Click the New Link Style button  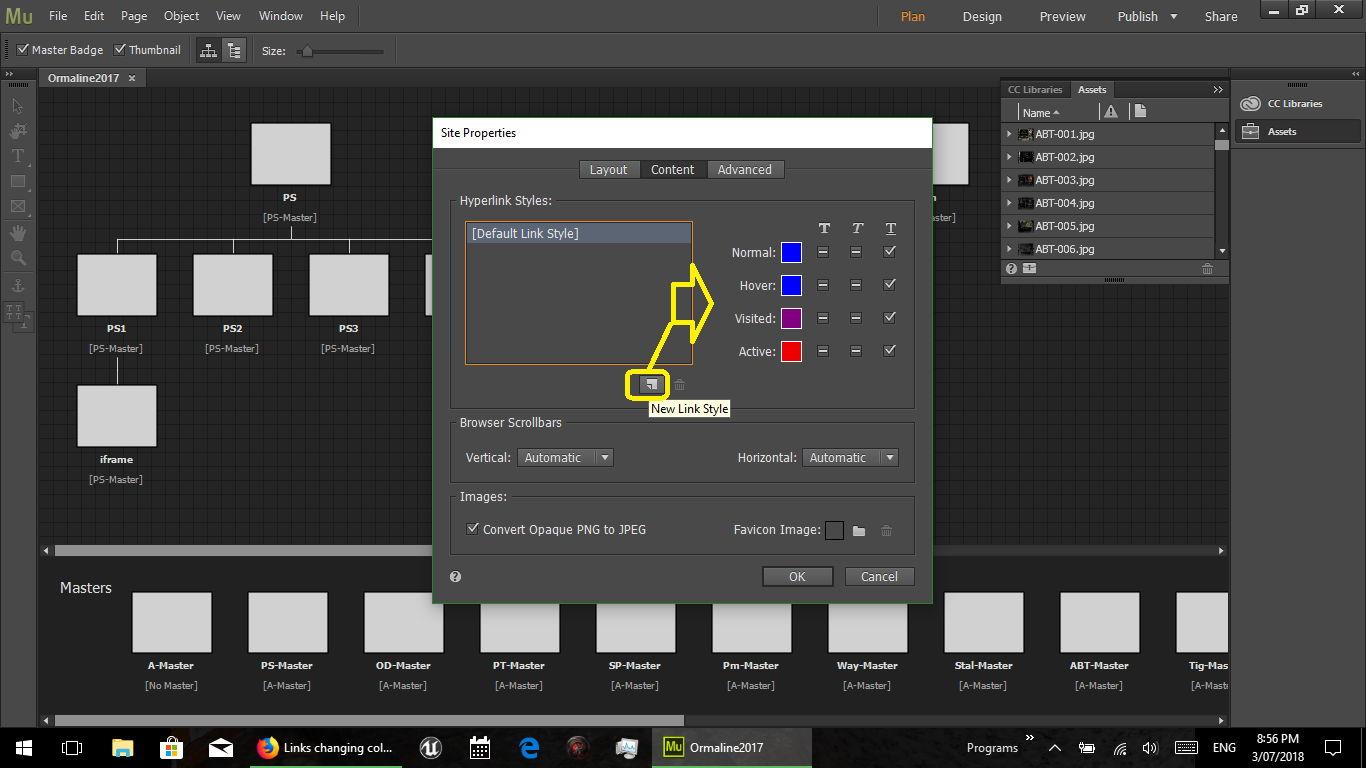(651, 384)
